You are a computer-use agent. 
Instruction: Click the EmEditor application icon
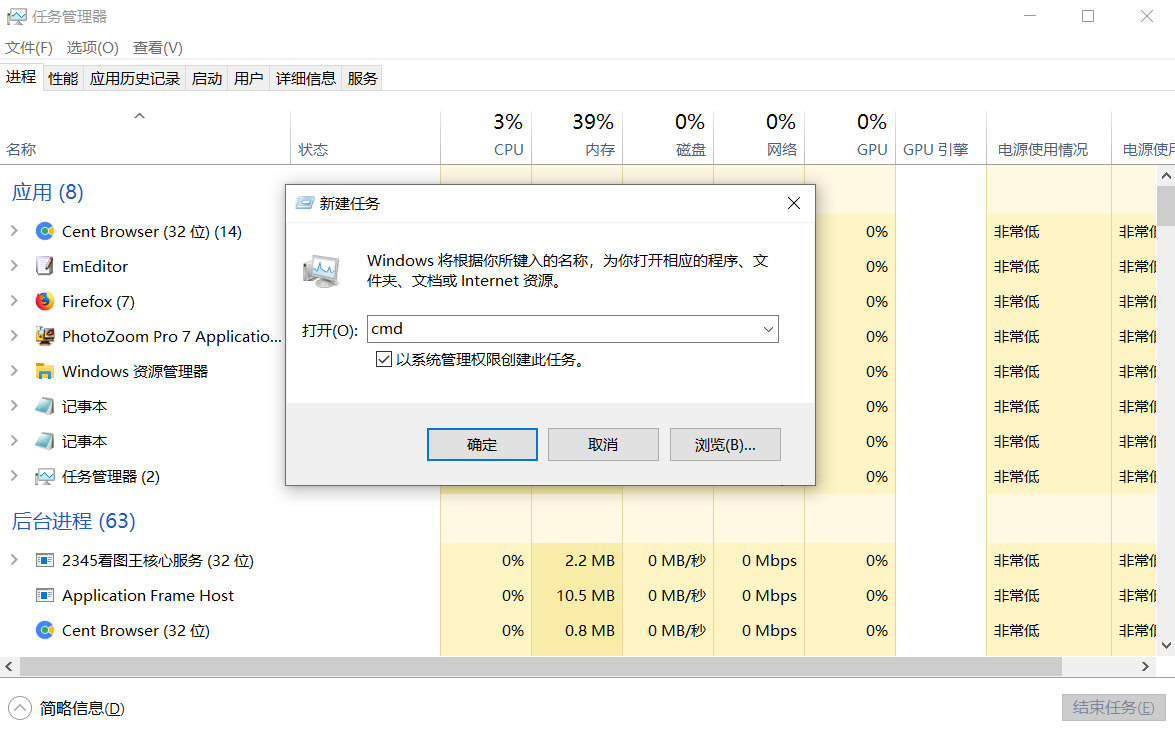(x=44, y=266)
